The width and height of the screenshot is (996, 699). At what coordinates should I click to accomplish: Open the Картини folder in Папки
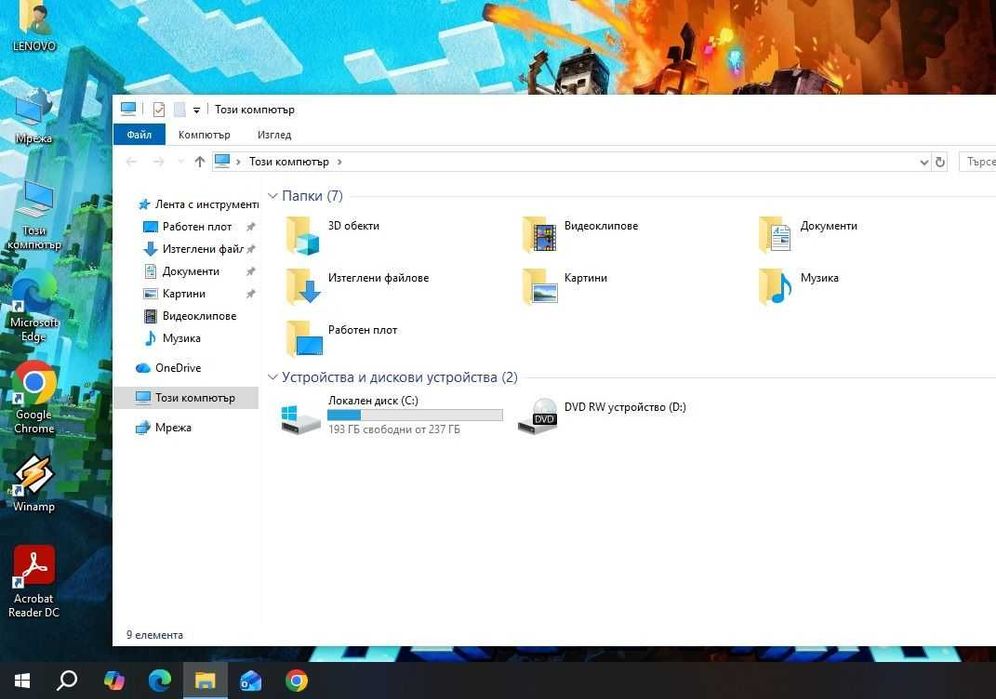[565, 286]
